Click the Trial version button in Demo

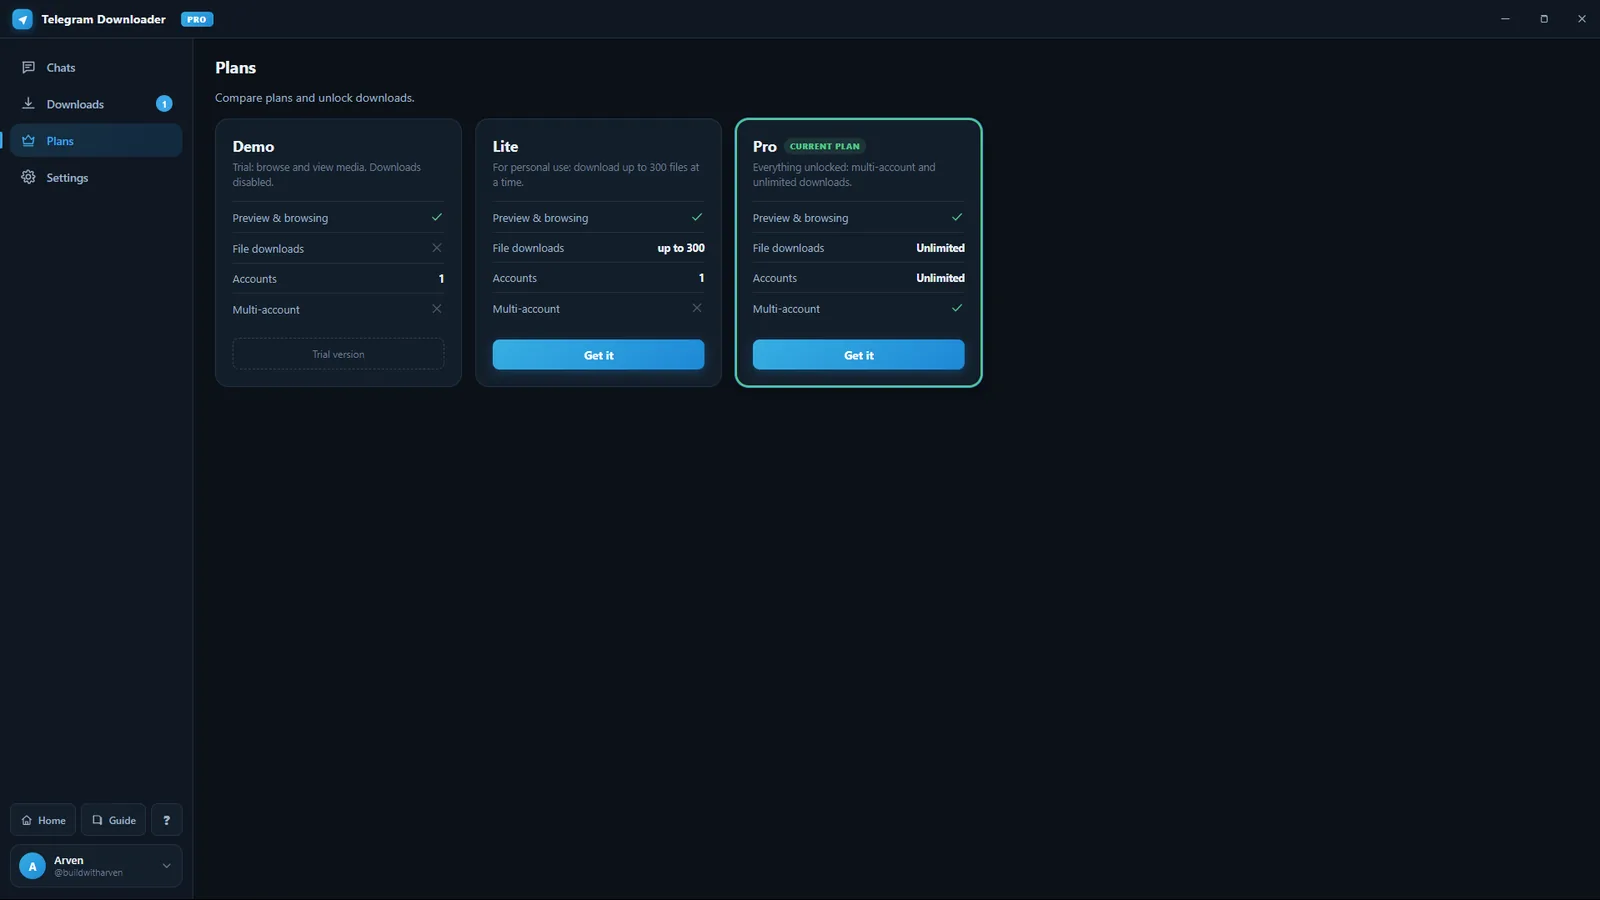(338, 354)
